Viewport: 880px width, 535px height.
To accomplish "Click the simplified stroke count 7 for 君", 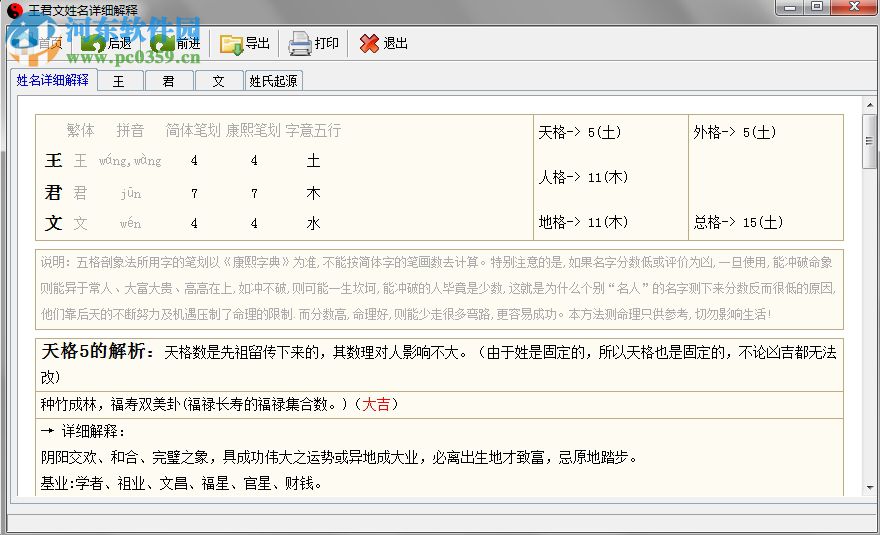I will point(194,194).
